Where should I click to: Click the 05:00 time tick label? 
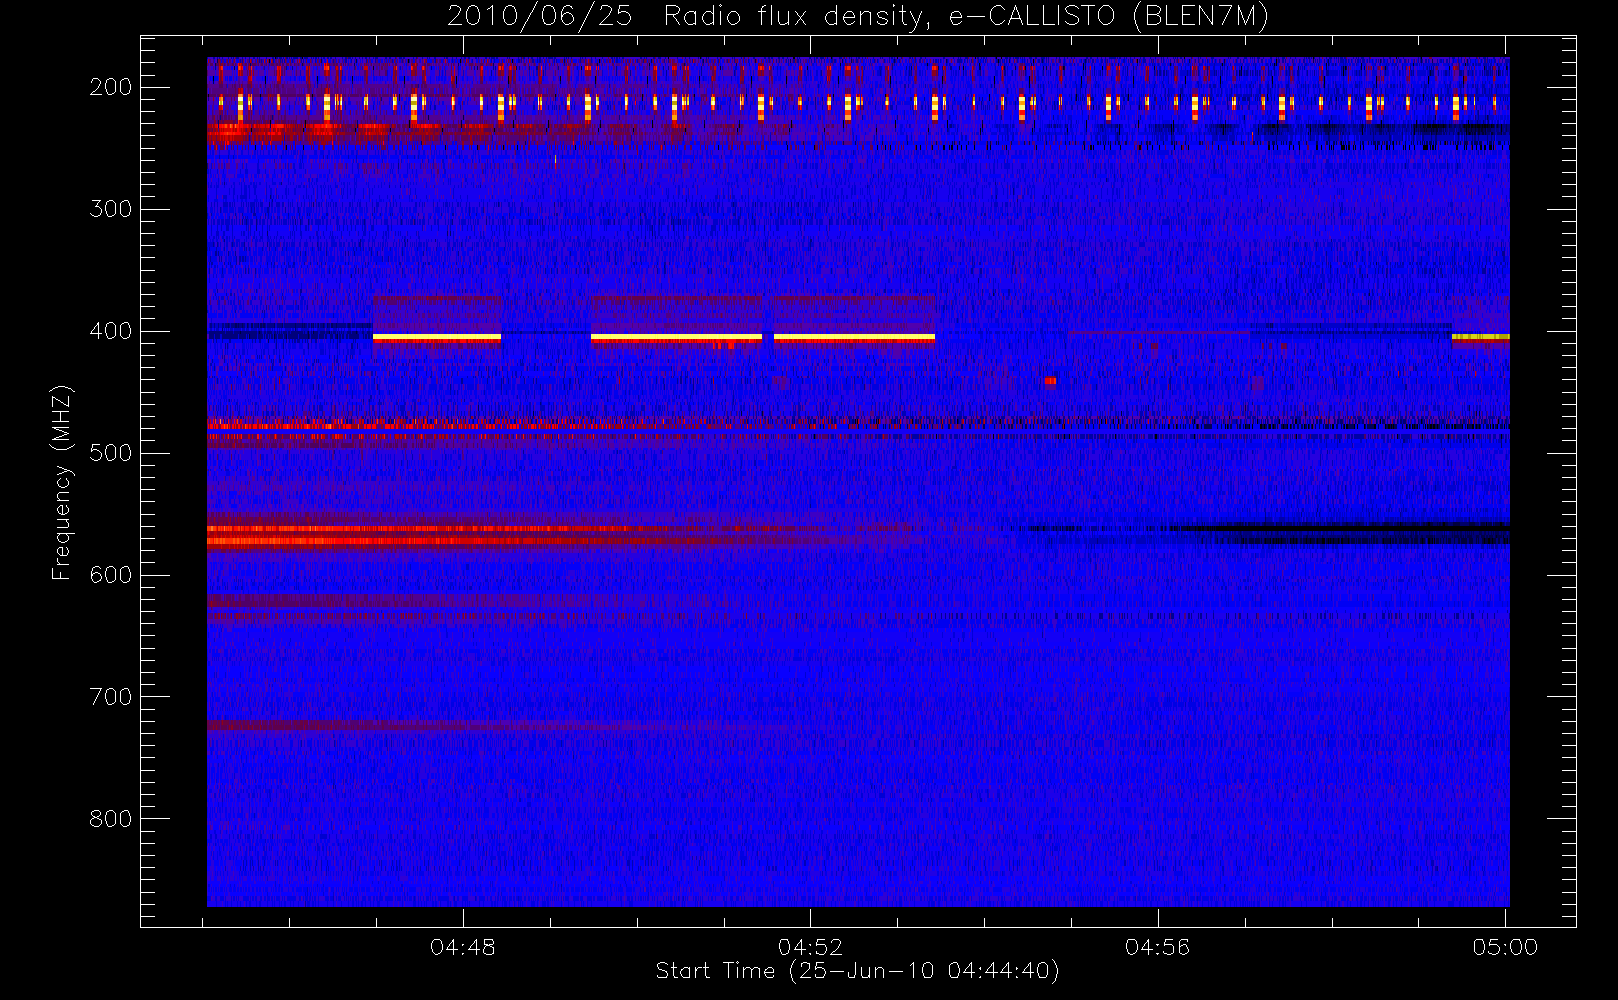pyautogui.click(x=1505, y=947)
